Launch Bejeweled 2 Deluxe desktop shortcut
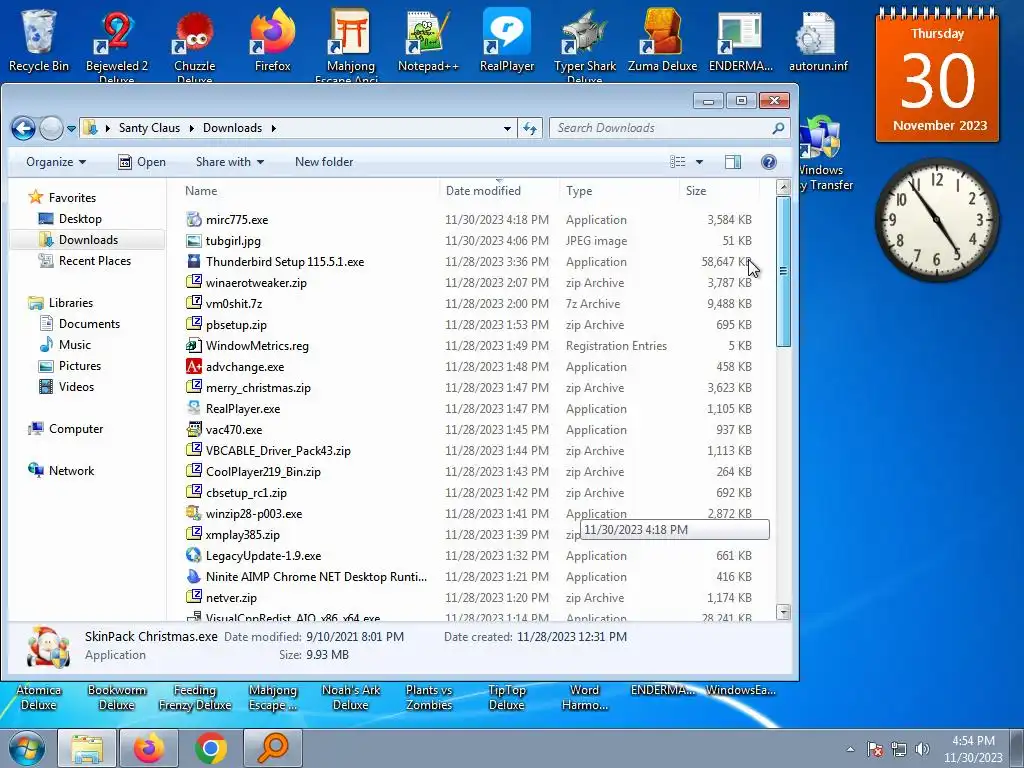 point(116,44)
